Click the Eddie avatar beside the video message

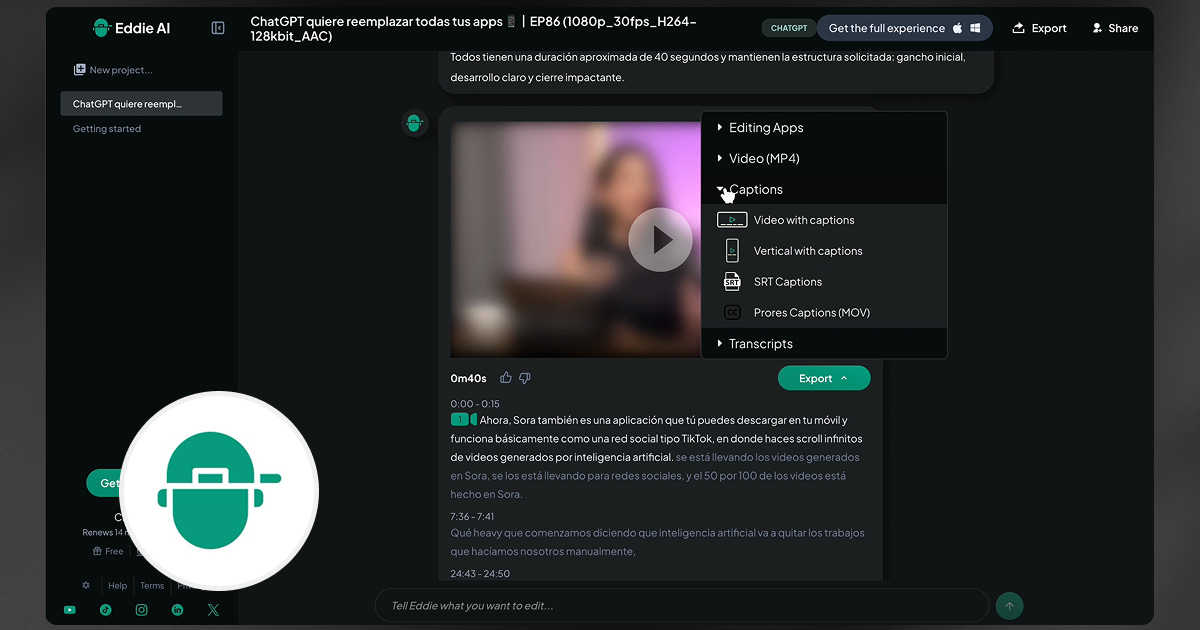click(415, 123)
